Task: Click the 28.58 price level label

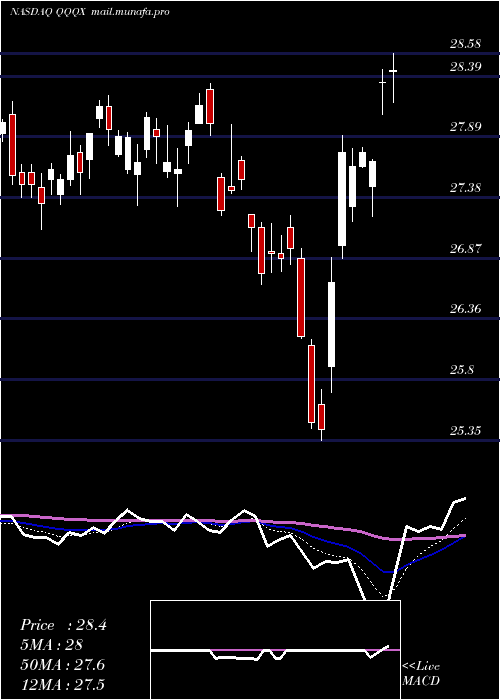Action: (466, 44)
